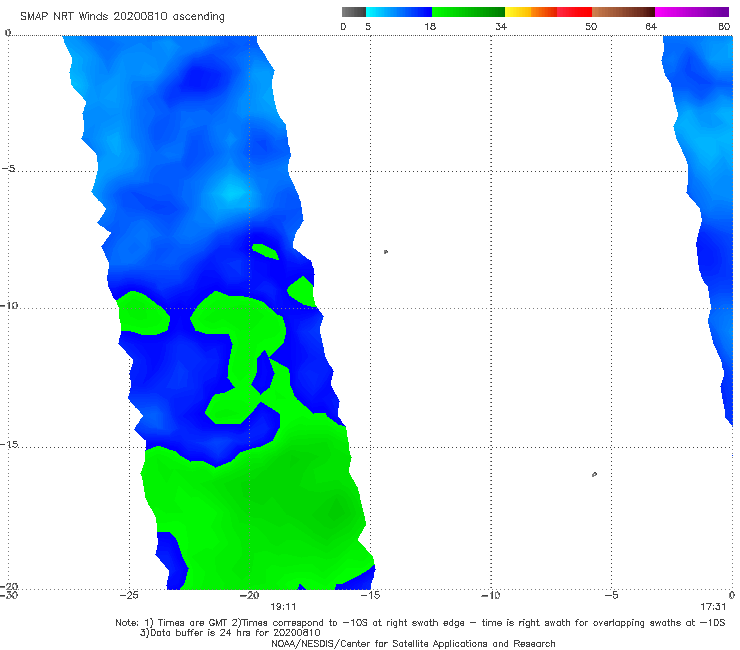
Task: Click the longitude axis label '-25'
Action: coord(129,595)
